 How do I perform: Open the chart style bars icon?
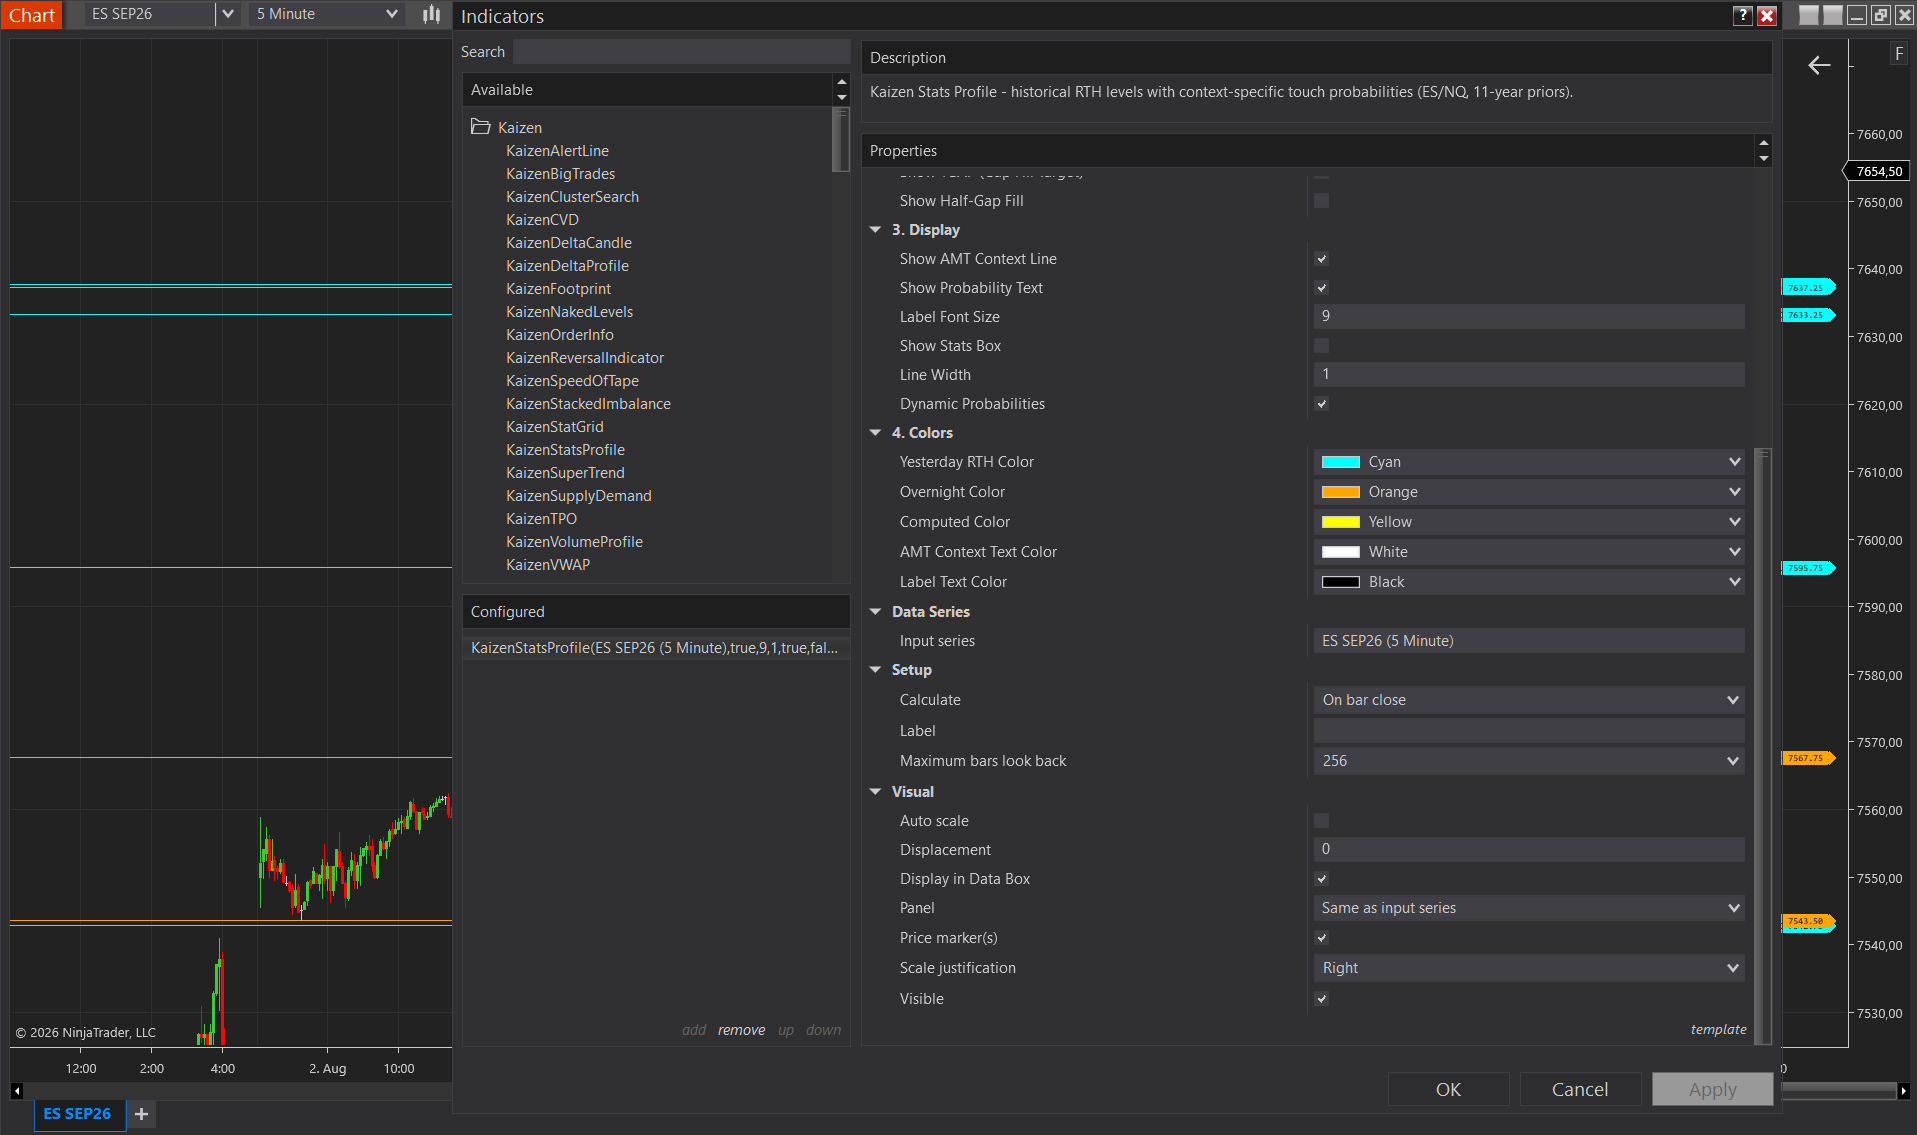coord(431,14)
